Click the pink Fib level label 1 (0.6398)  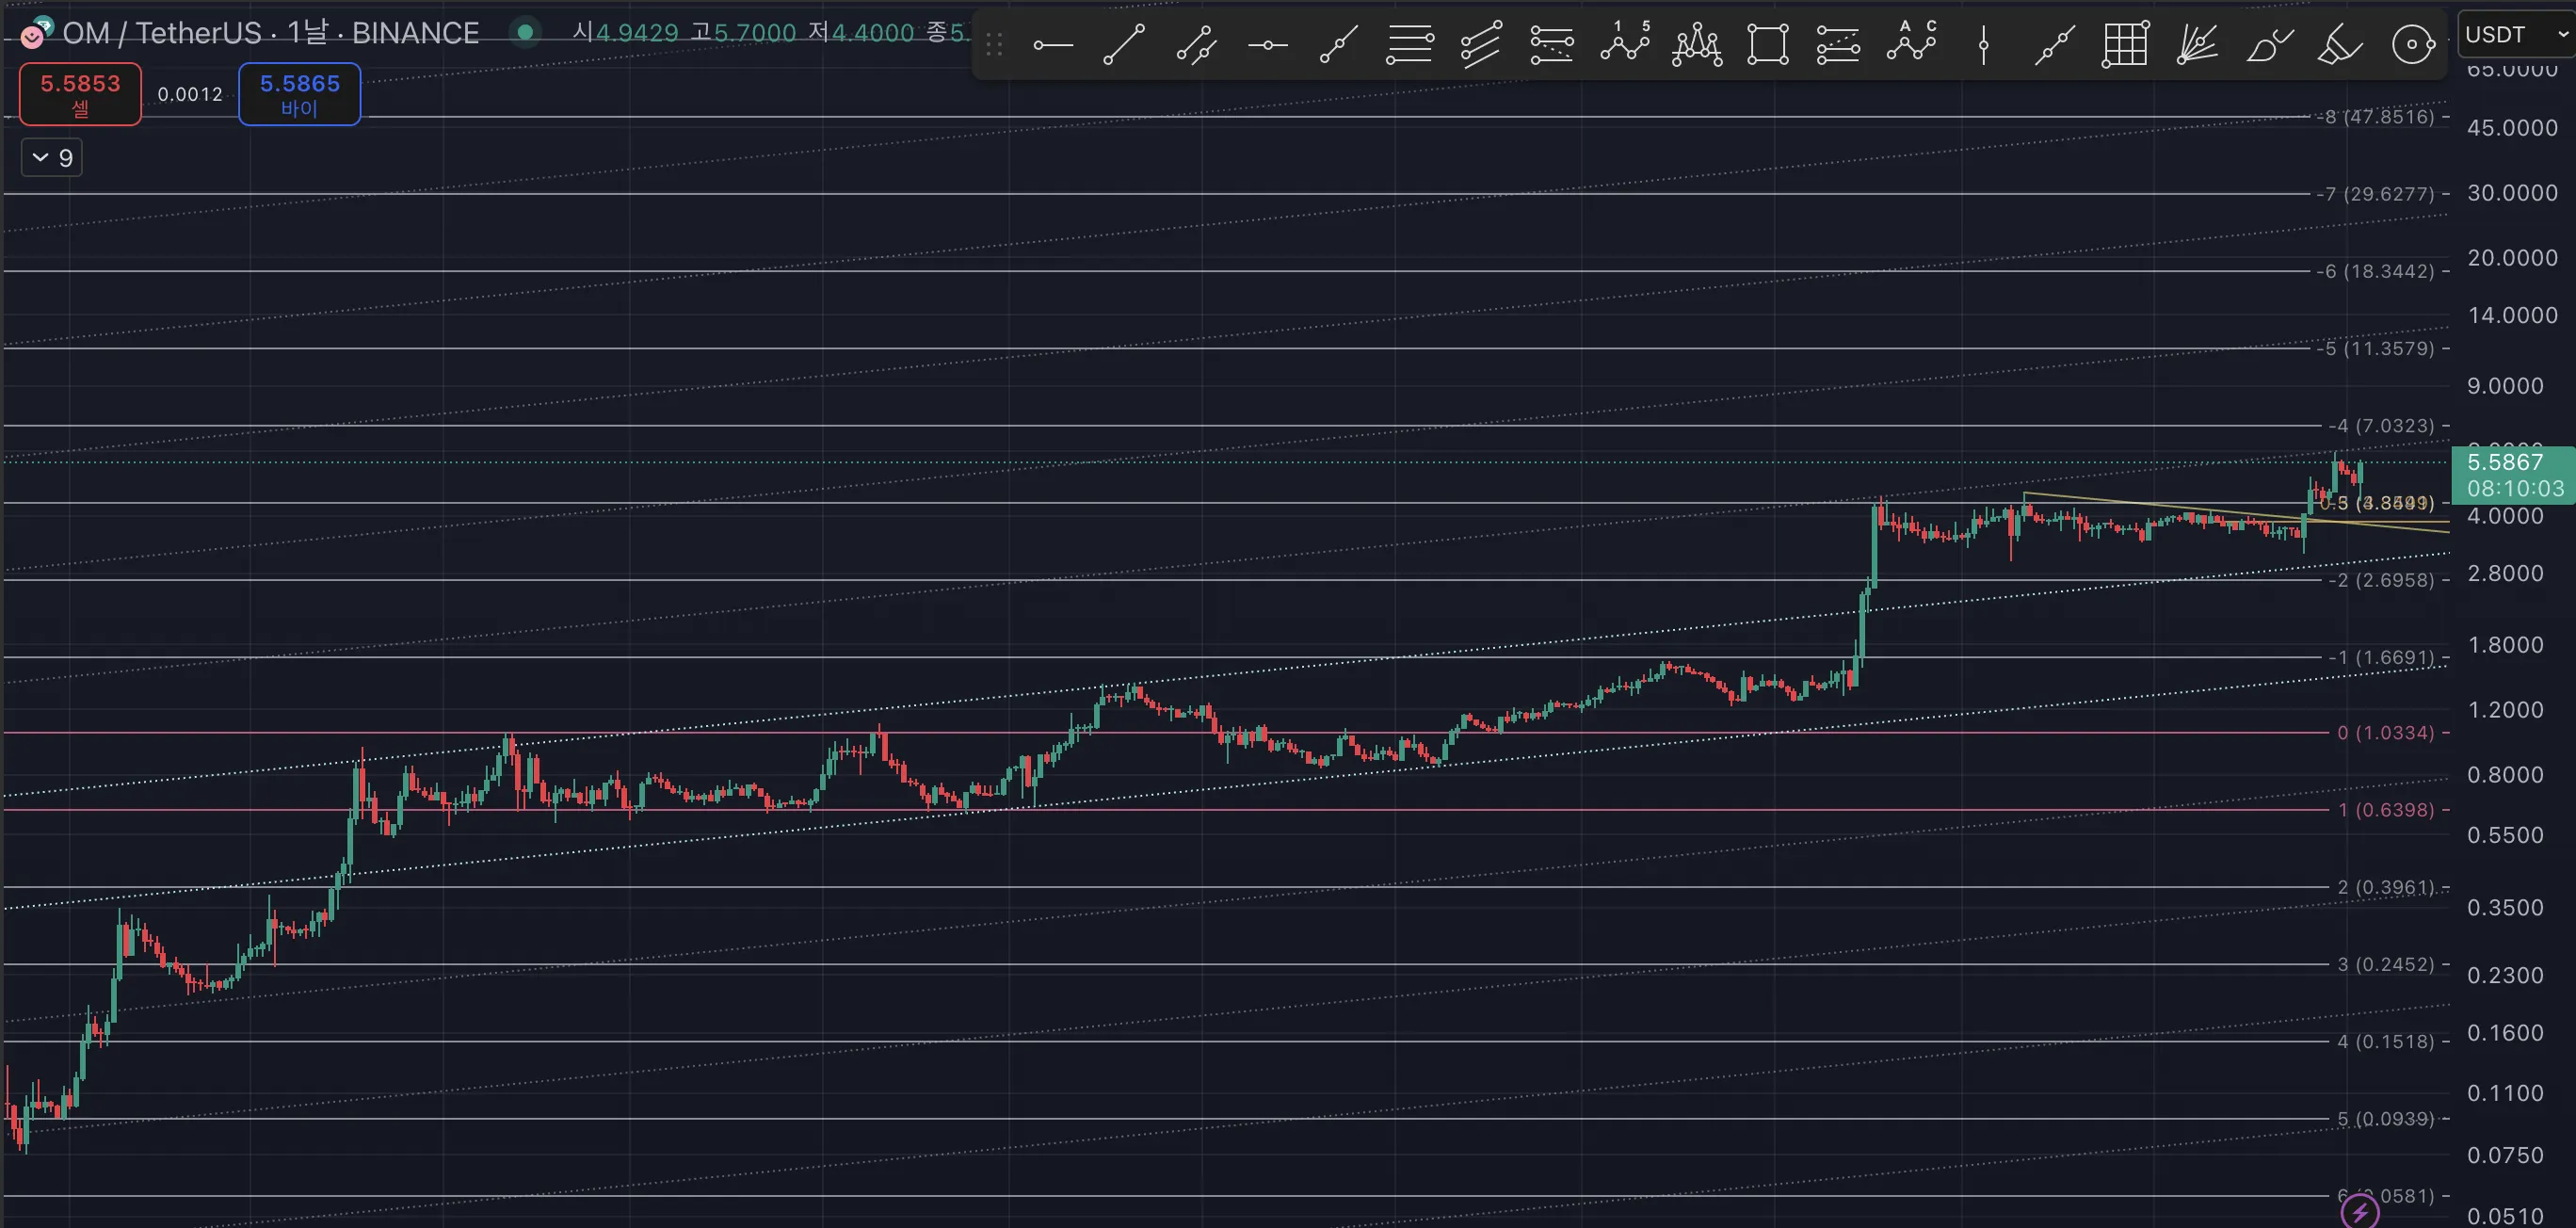coord(2385,810)
